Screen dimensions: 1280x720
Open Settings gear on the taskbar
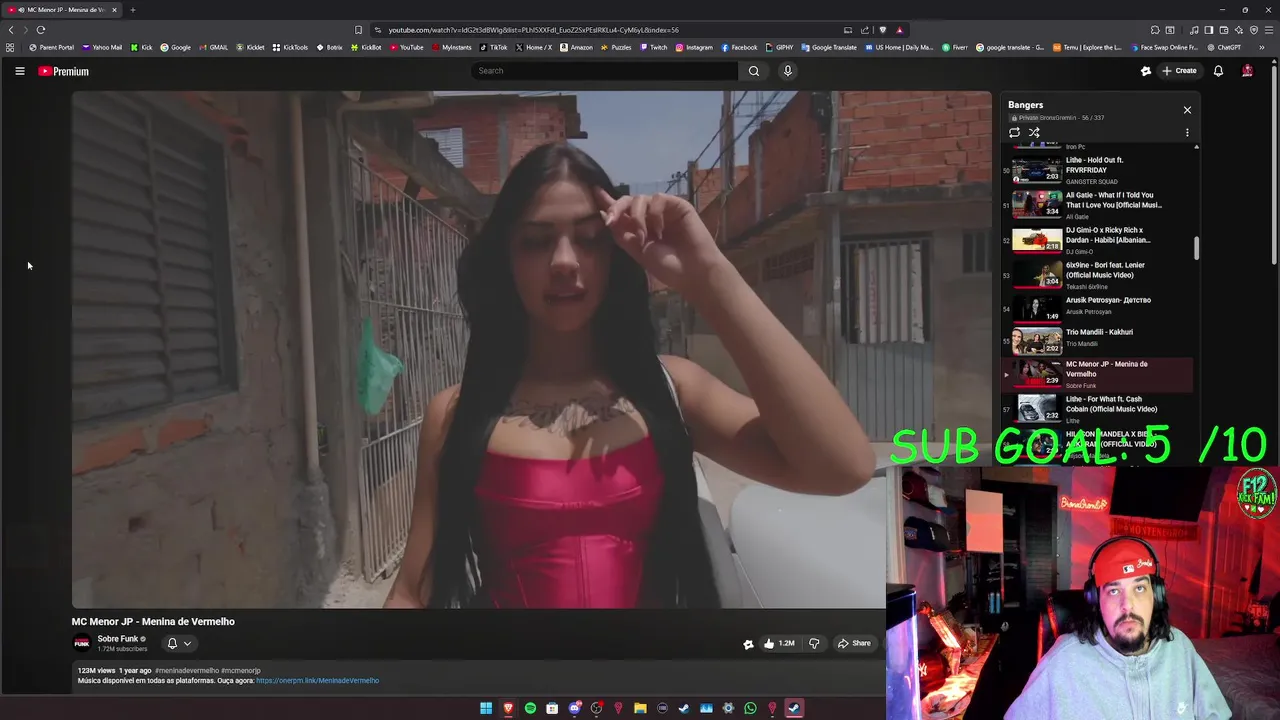pos(728,708)
